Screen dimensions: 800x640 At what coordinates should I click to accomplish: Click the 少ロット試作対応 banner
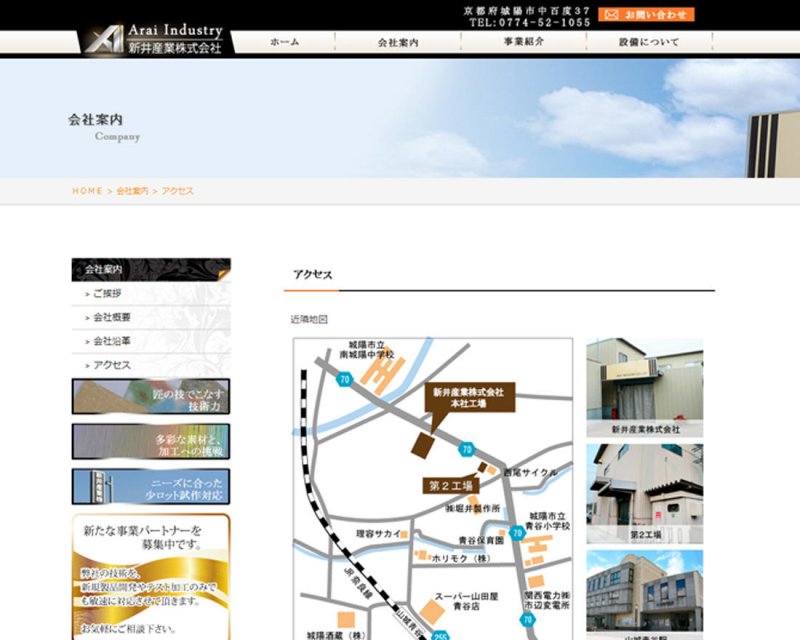click(x=151, y=487)
